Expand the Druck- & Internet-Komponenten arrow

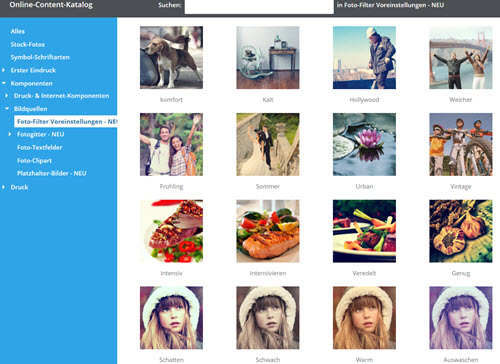point(7,96)
